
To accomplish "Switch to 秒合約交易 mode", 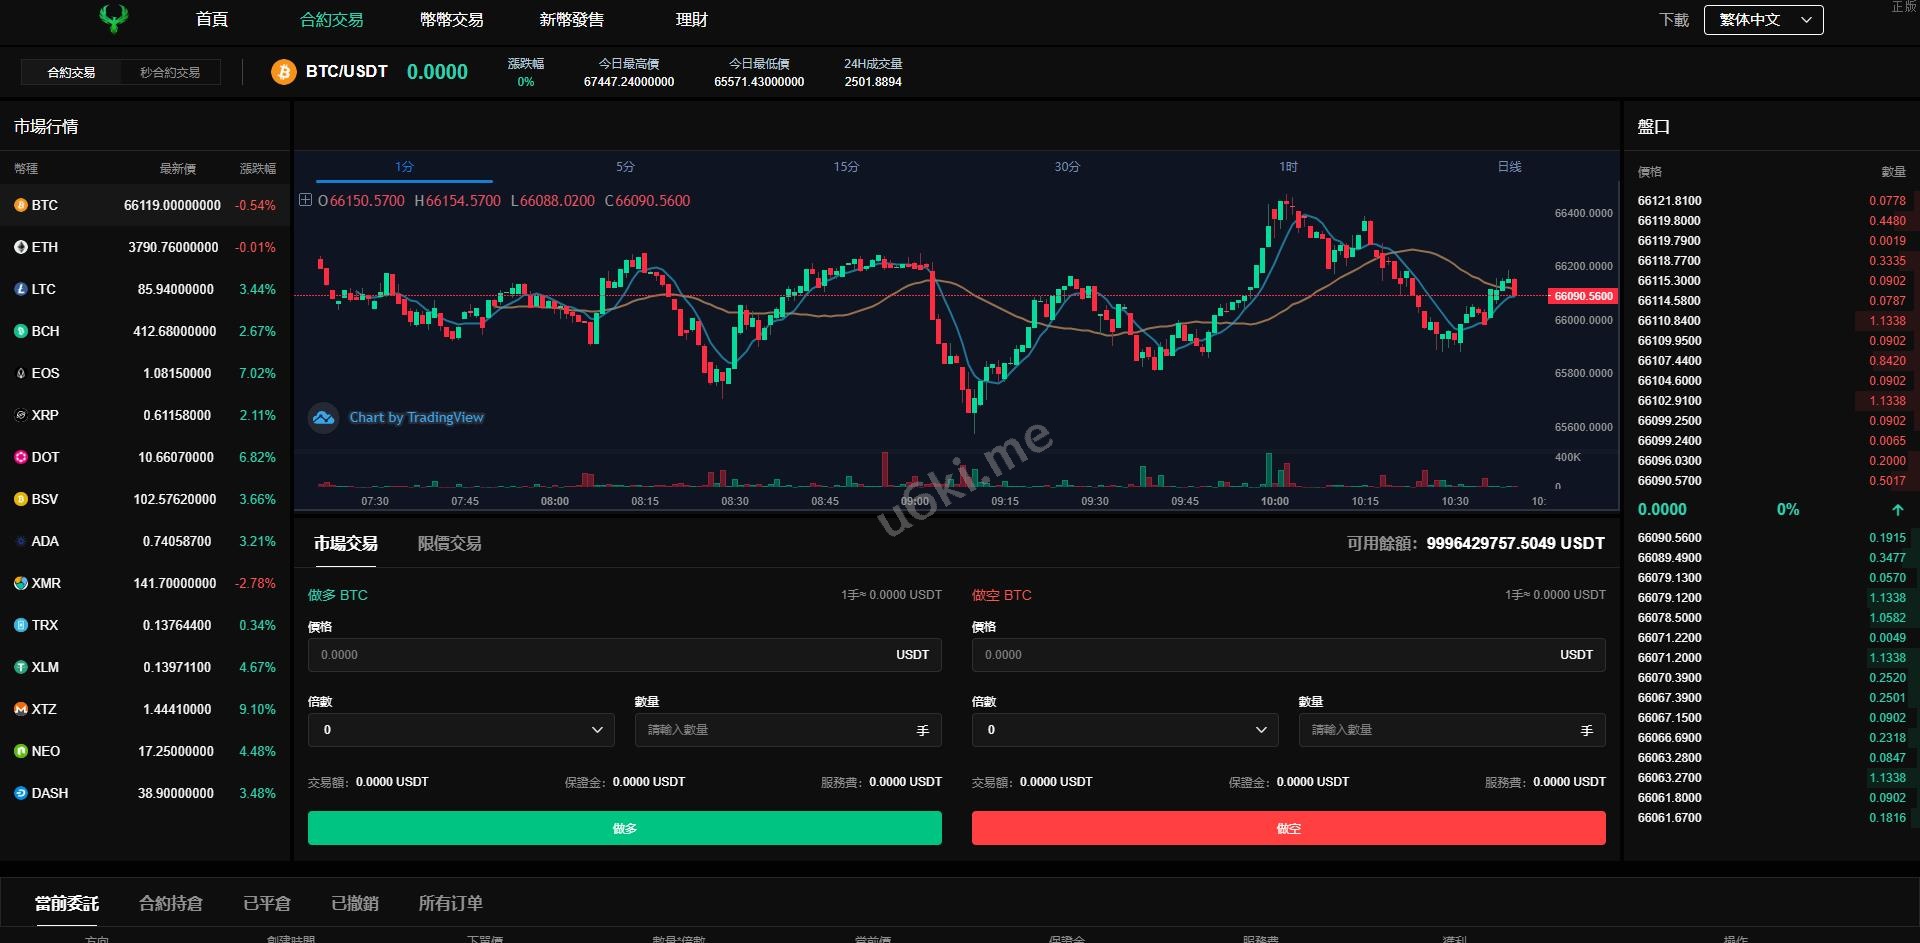I will point(170,72).
